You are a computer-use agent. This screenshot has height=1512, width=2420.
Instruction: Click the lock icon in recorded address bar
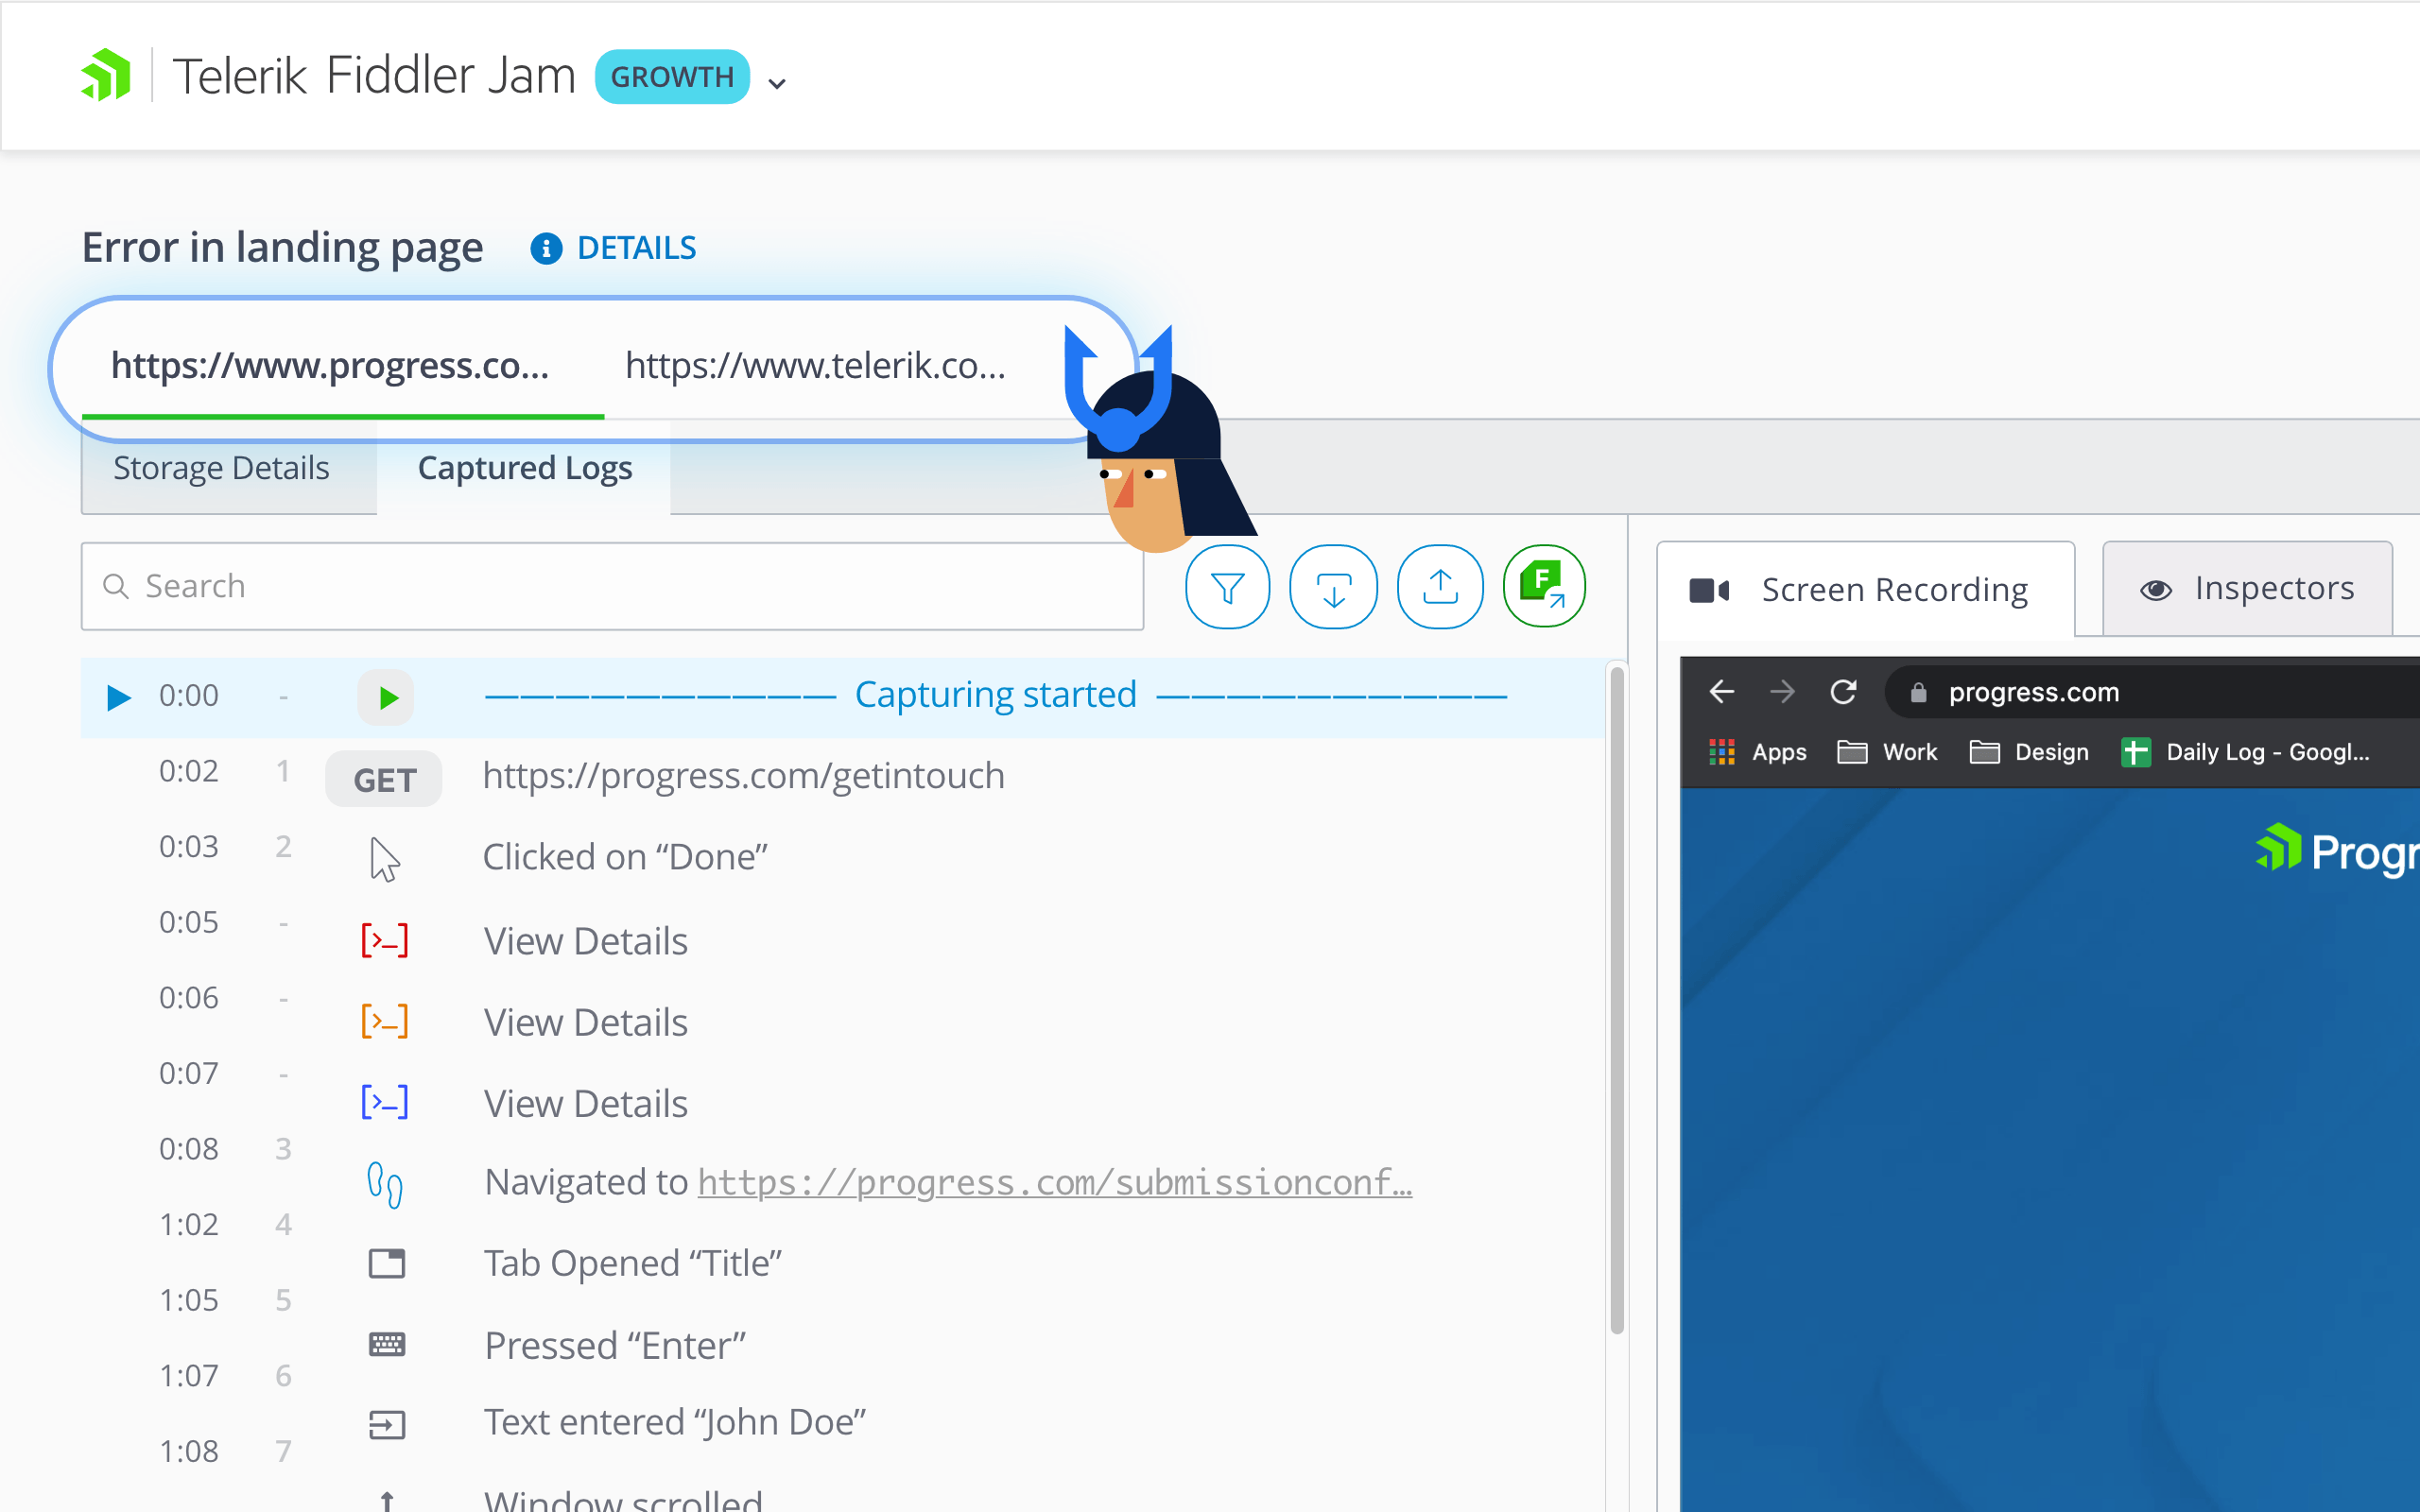pyautogui.click(x=1918, y=692)
